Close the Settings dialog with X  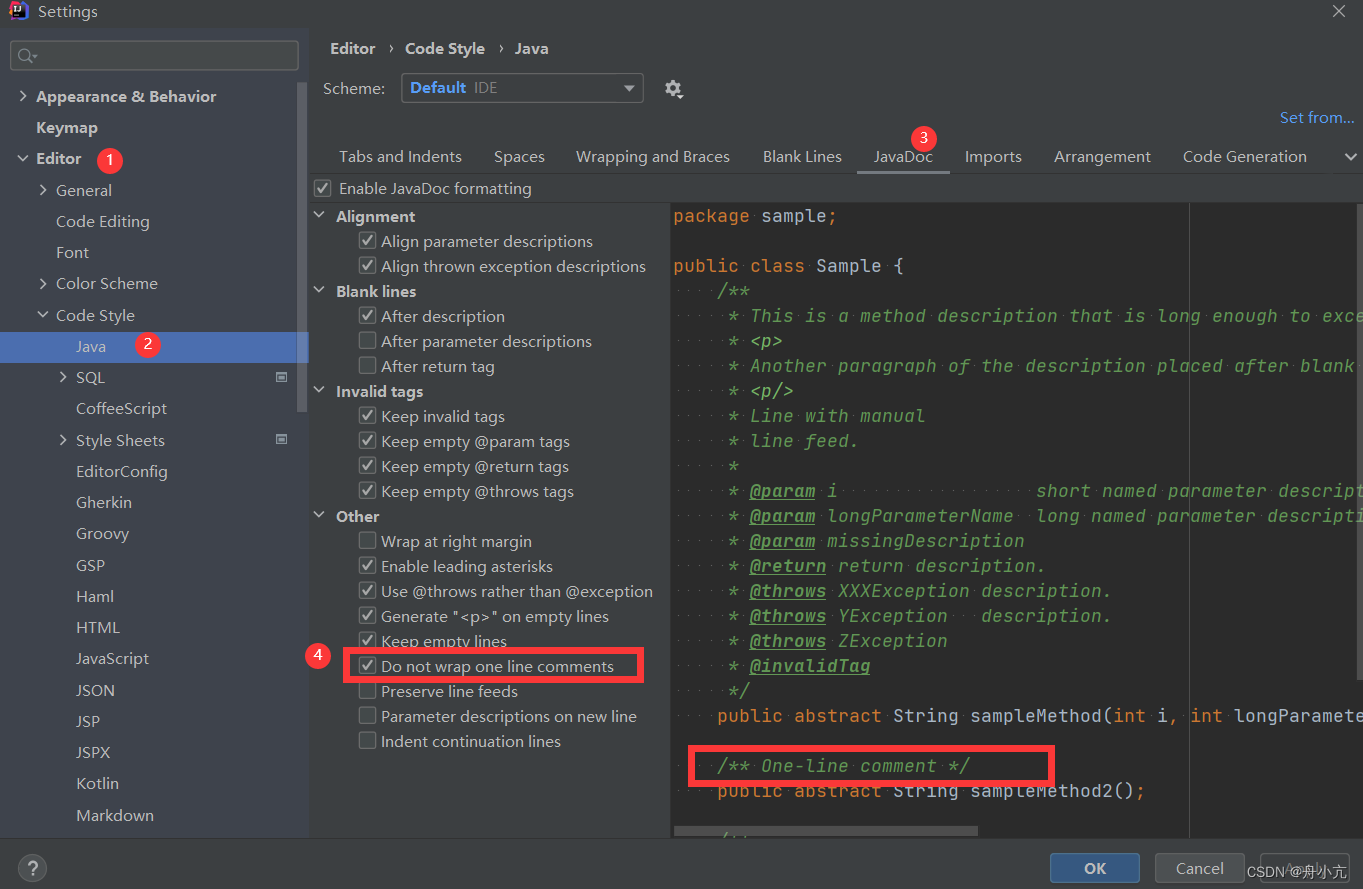(1339, 12)
